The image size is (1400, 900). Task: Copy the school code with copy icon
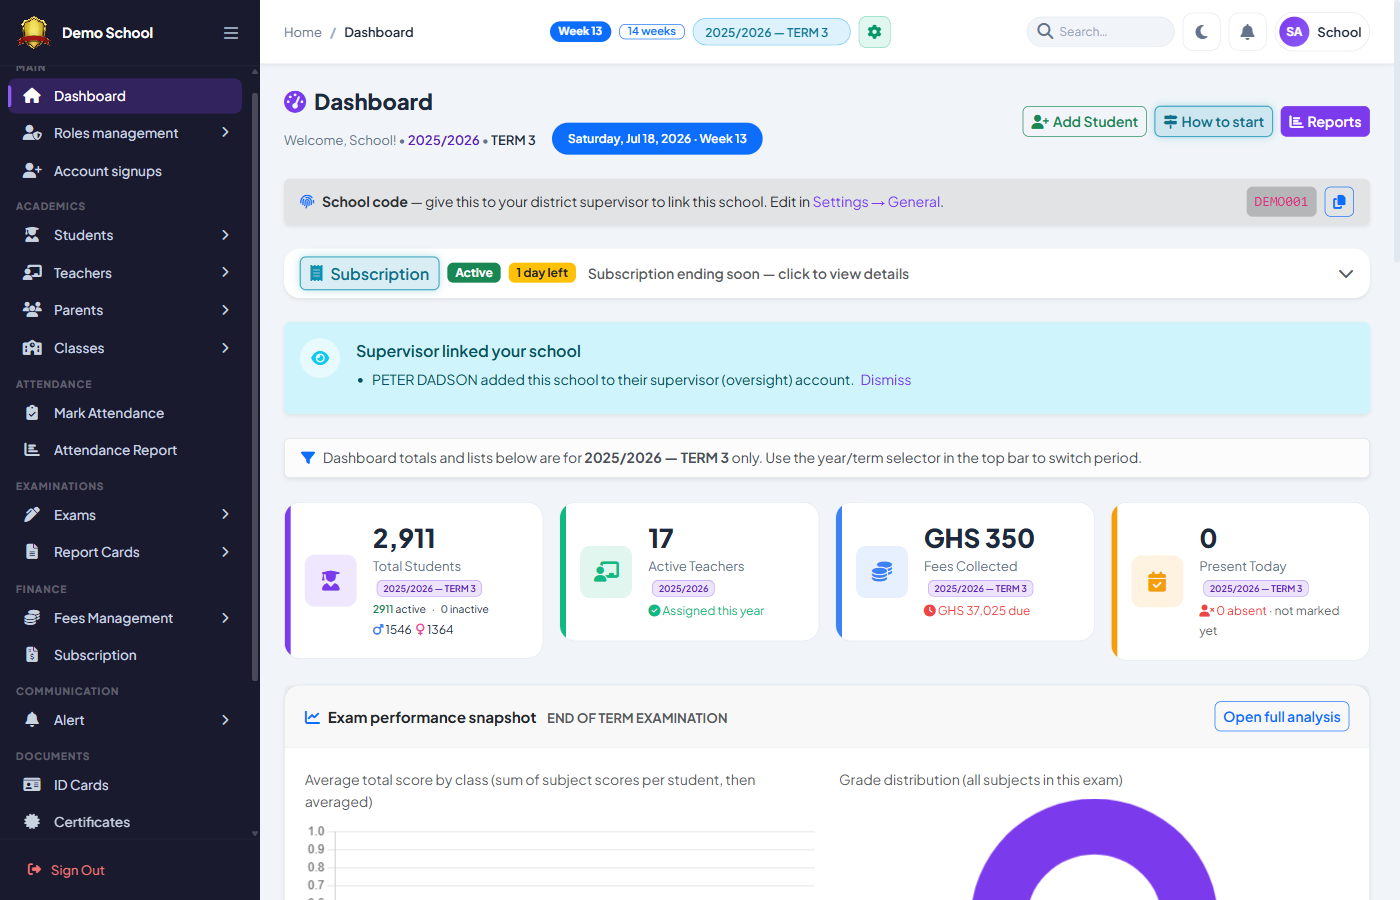1339,202
